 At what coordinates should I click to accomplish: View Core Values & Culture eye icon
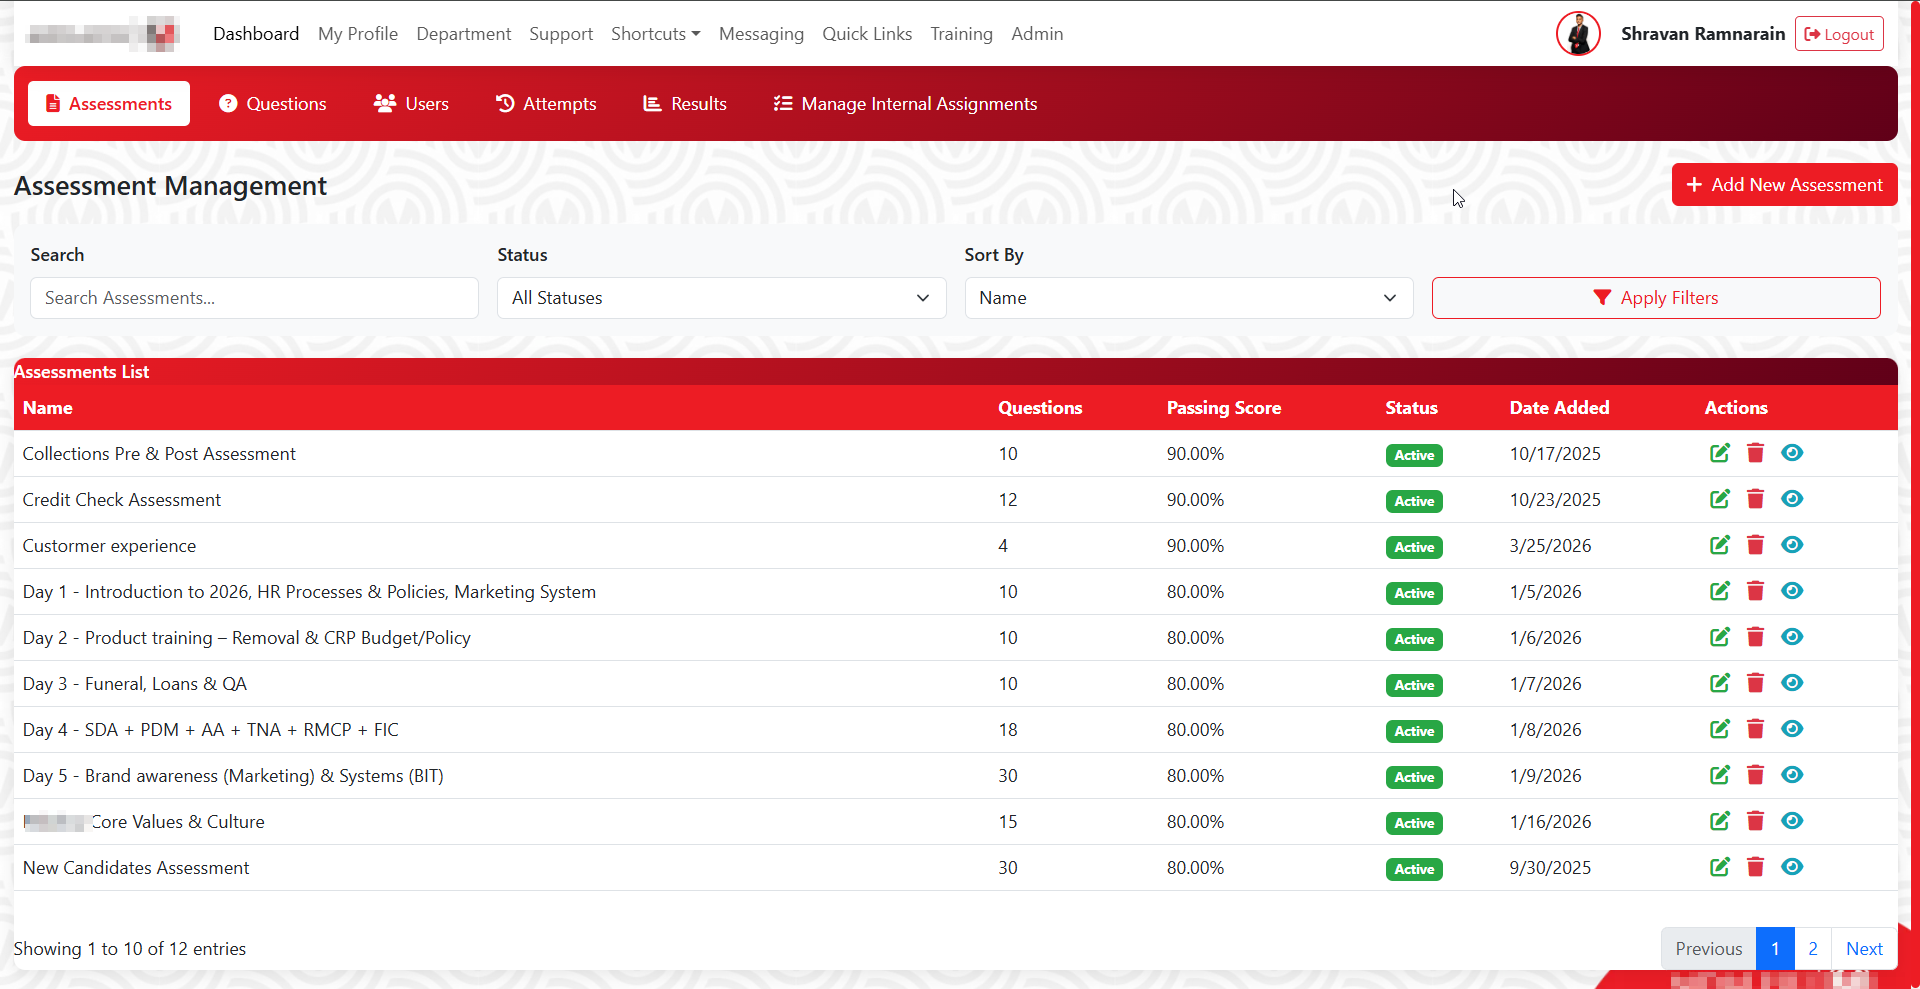(x=1792, y=821)
